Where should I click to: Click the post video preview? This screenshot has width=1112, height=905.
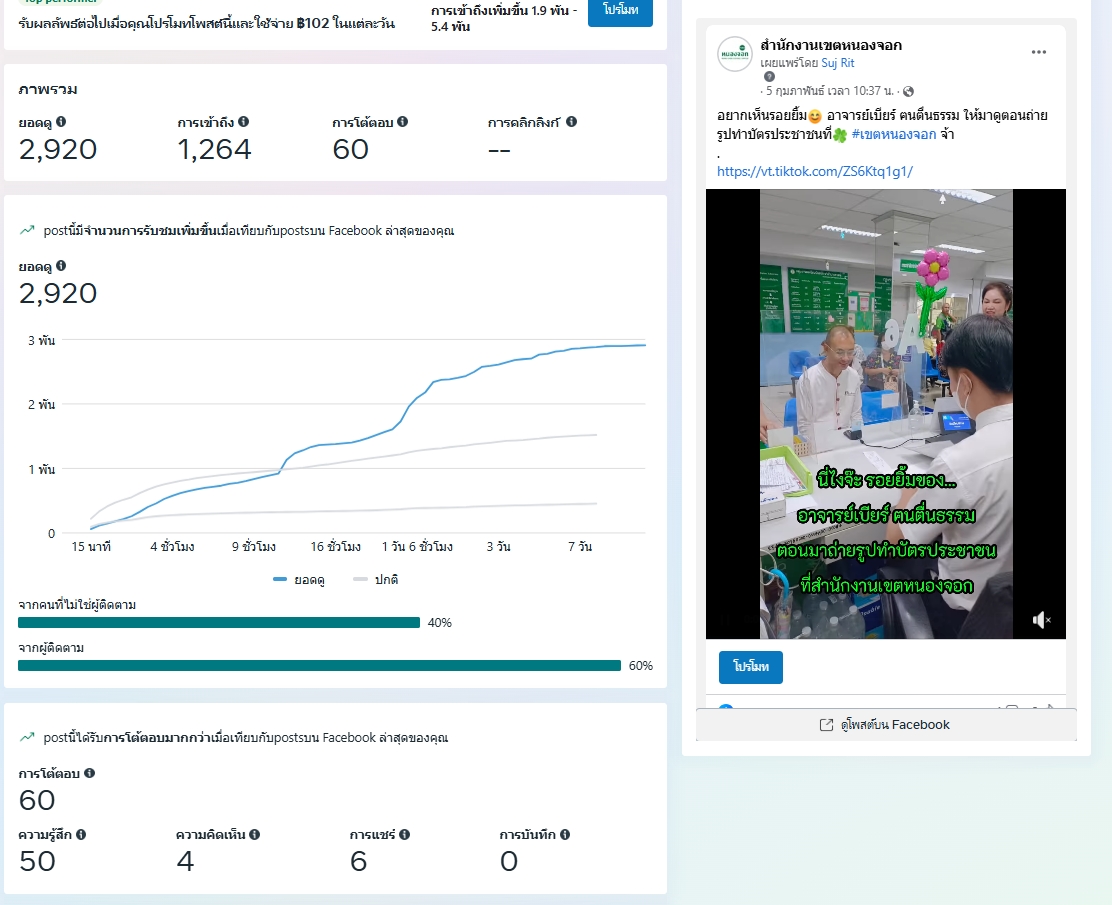(x=886, y=413)
